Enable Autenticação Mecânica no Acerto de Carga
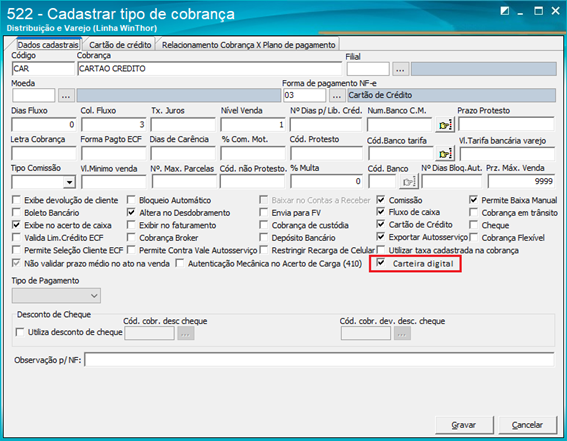 (x=180, y=263)
